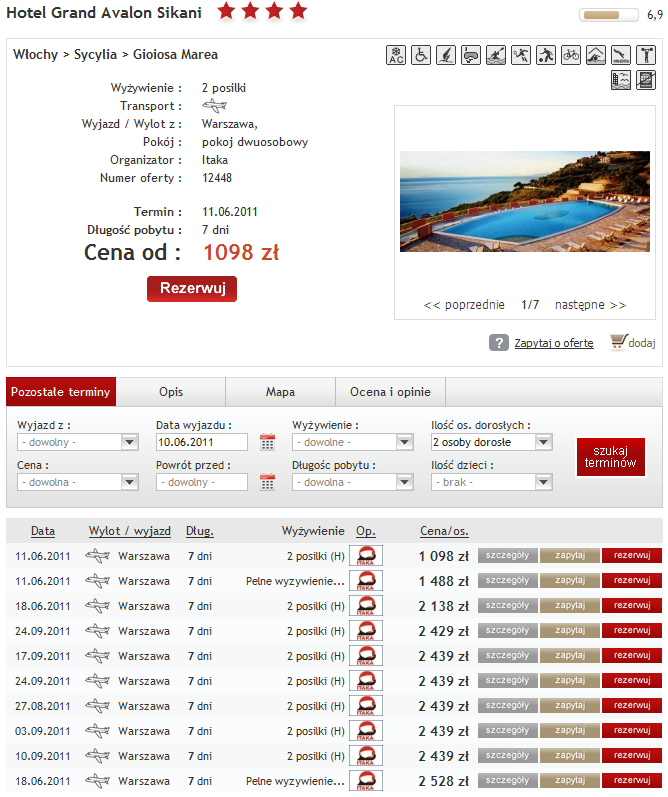The image size is (668, 797).
Task: Click szczegóły for the 10.09.2011 offer
Action: [x=507, y=755]
